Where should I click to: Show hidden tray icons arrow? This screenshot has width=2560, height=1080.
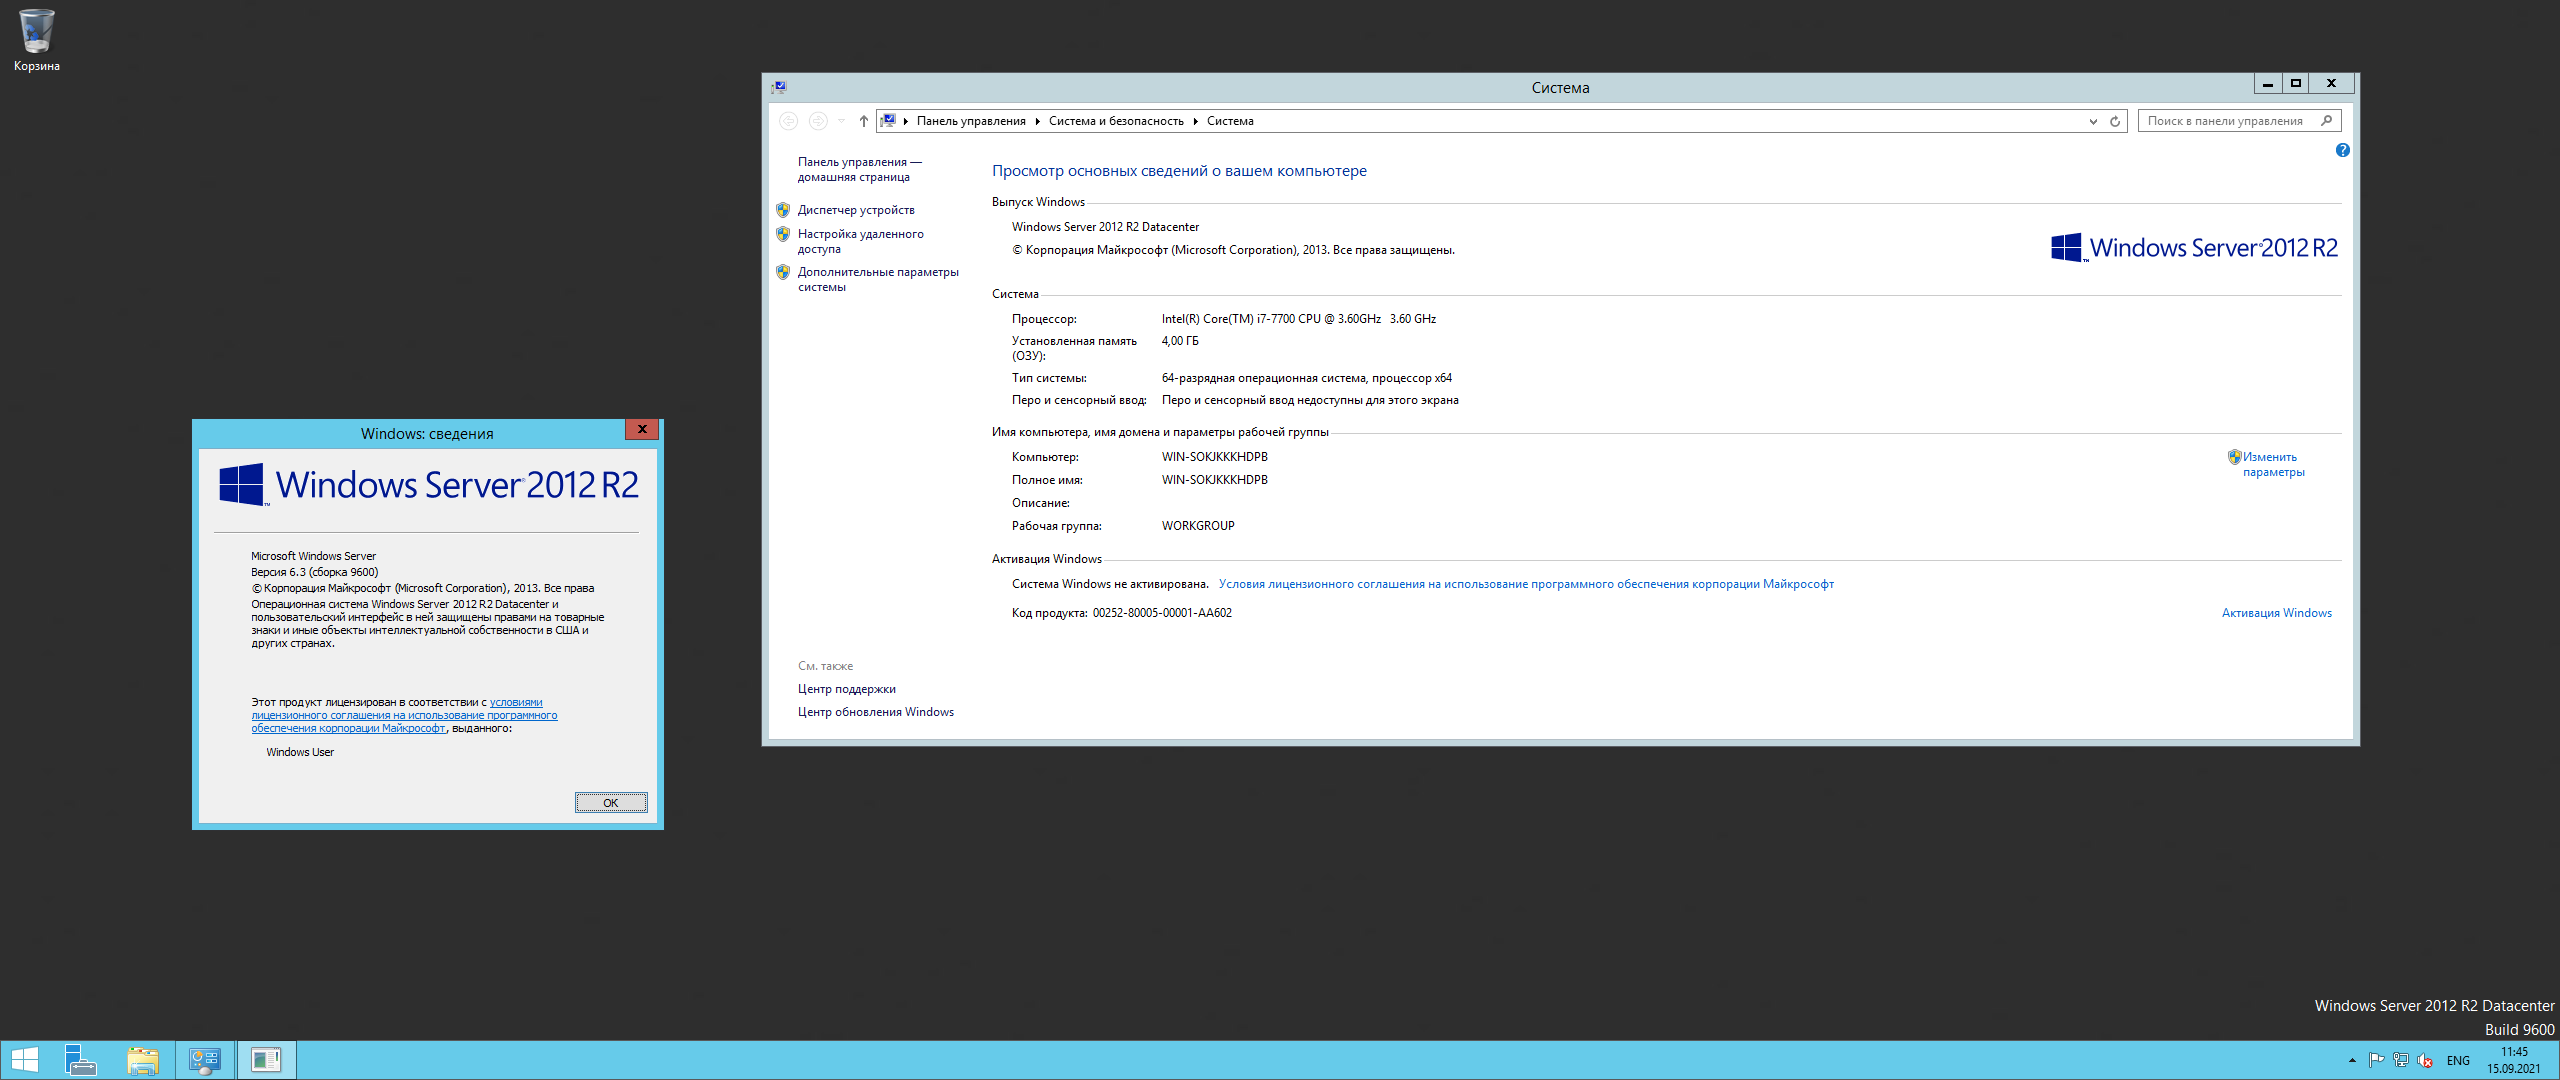pos(2352,1060)
